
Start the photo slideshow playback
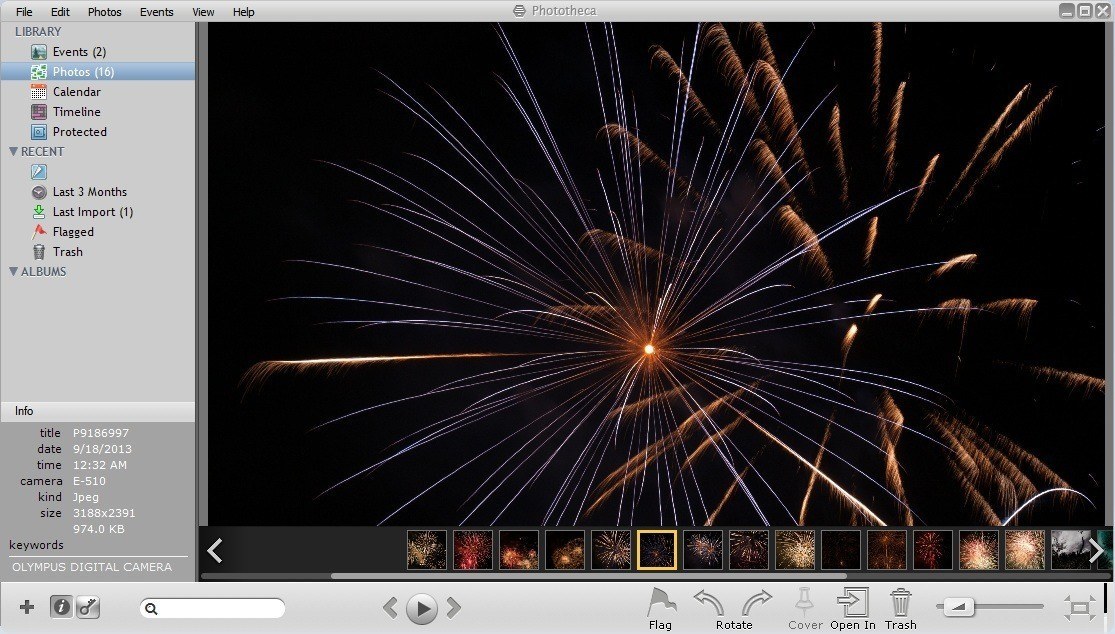(x=421, y=607)
